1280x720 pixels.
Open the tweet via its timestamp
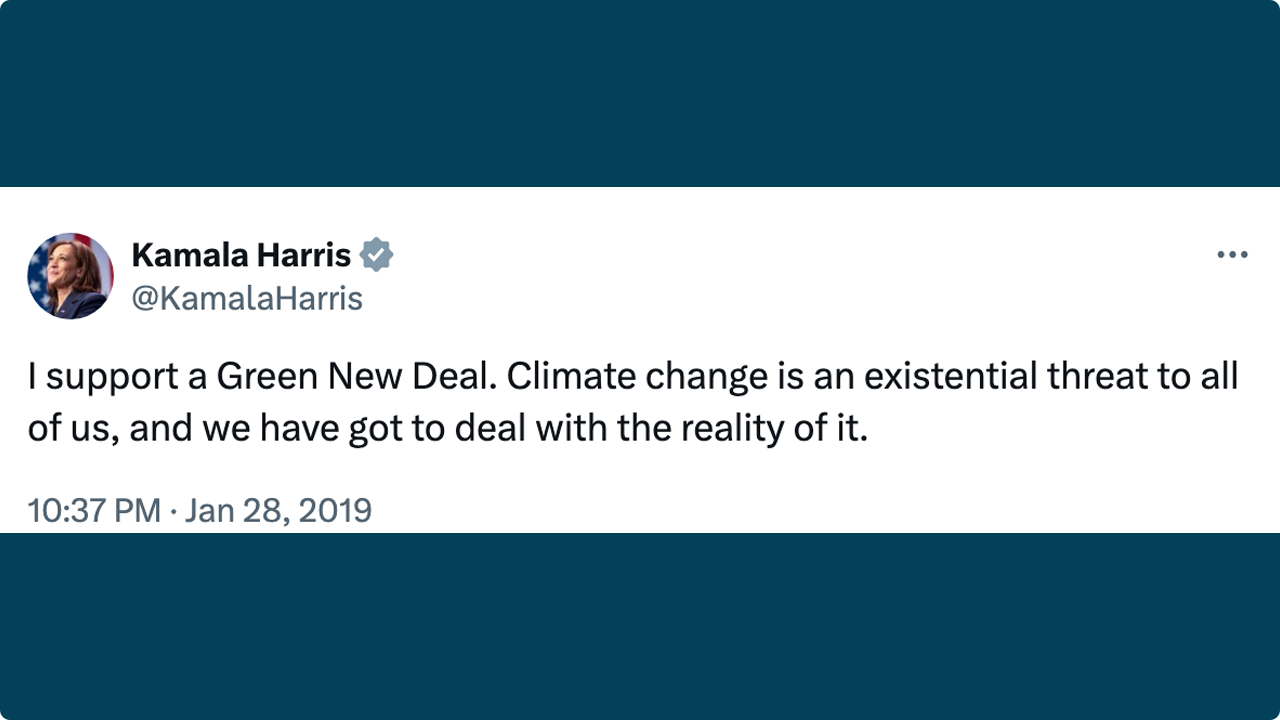pyautogui.click(x=199, y=510)
